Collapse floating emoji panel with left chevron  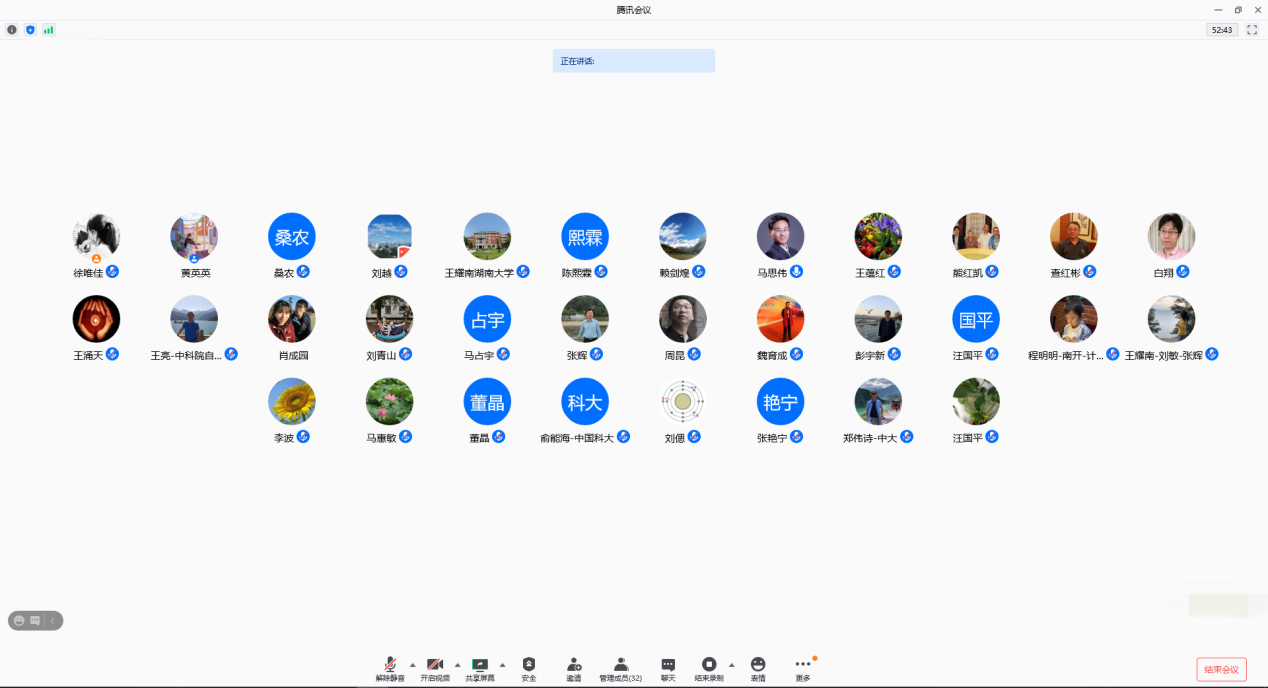click(x=52, y=621)
